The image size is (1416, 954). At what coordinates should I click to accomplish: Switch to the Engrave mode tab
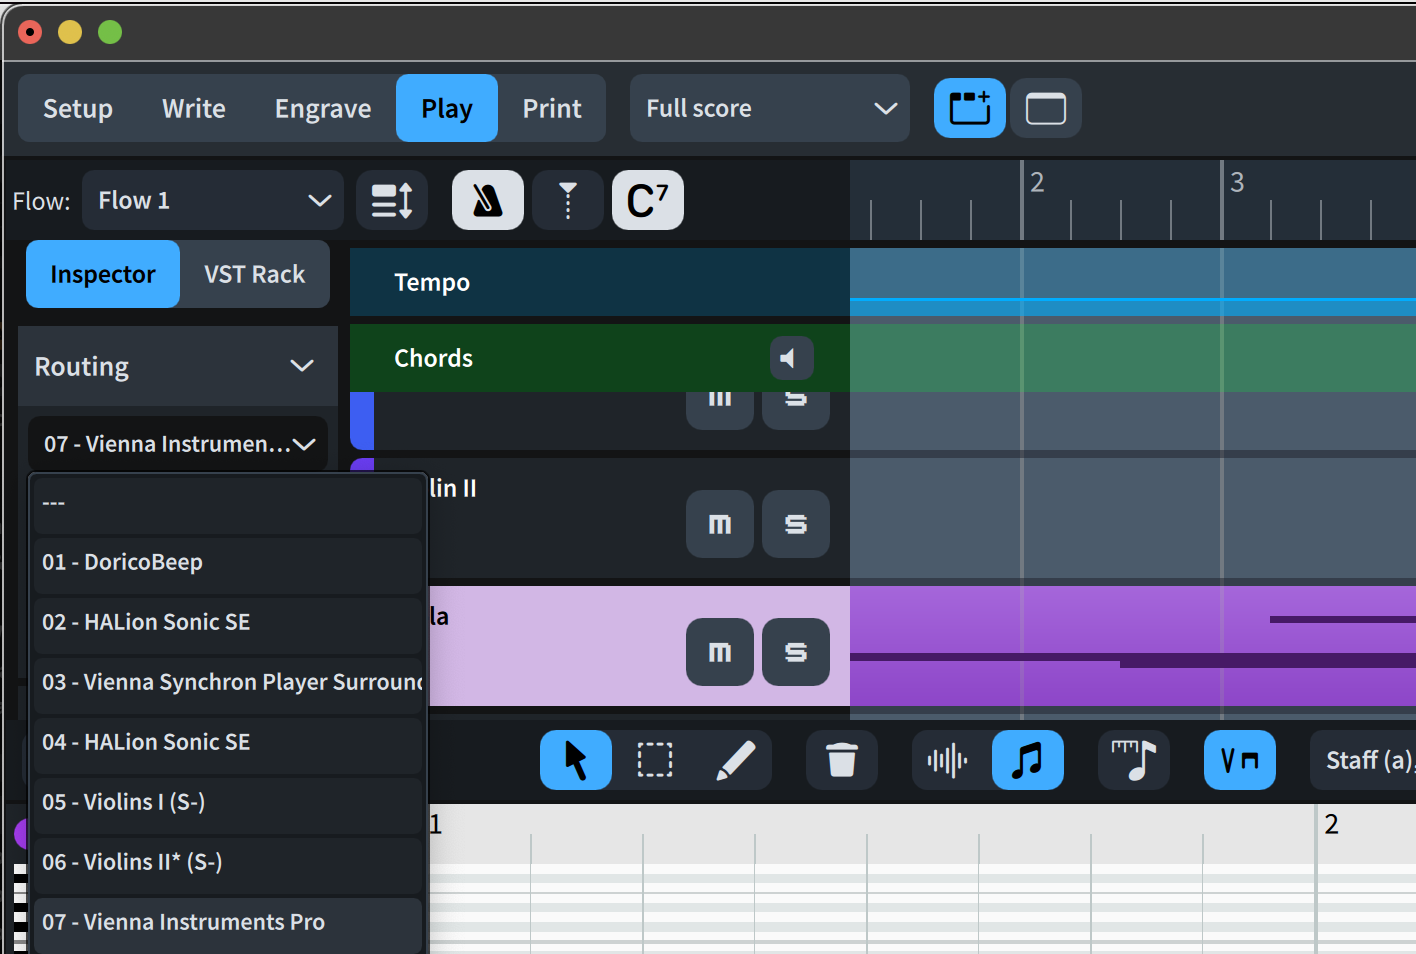point(323,108)
